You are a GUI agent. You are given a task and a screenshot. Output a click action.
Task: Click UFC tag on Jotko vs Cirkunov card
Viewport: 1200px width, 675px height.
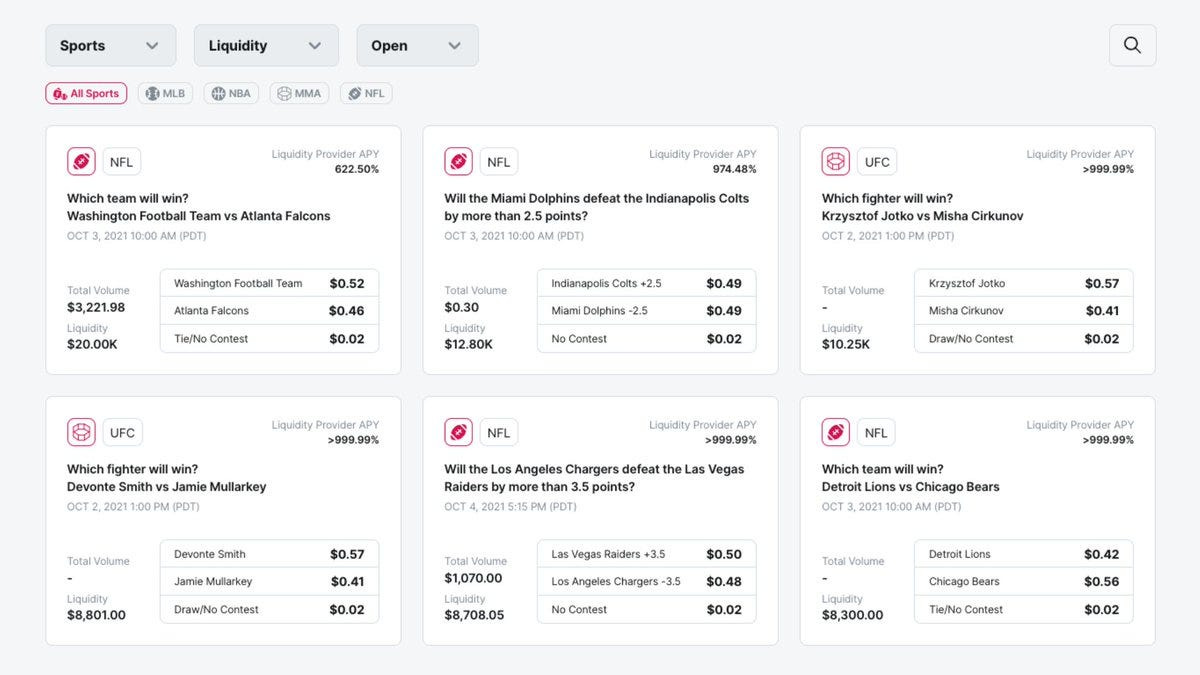[x=877, y=162]
